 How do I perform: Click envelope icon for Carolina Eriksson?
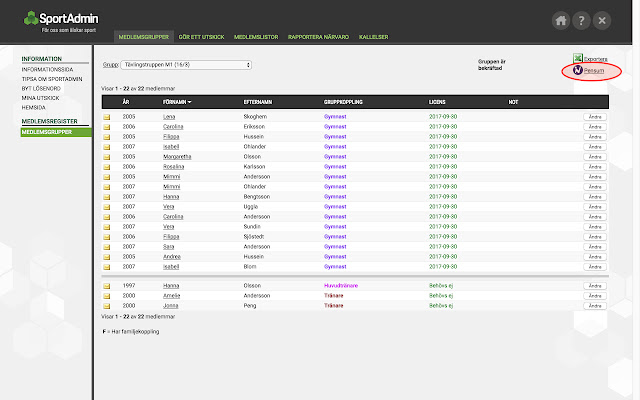click(x=107, y=127)
